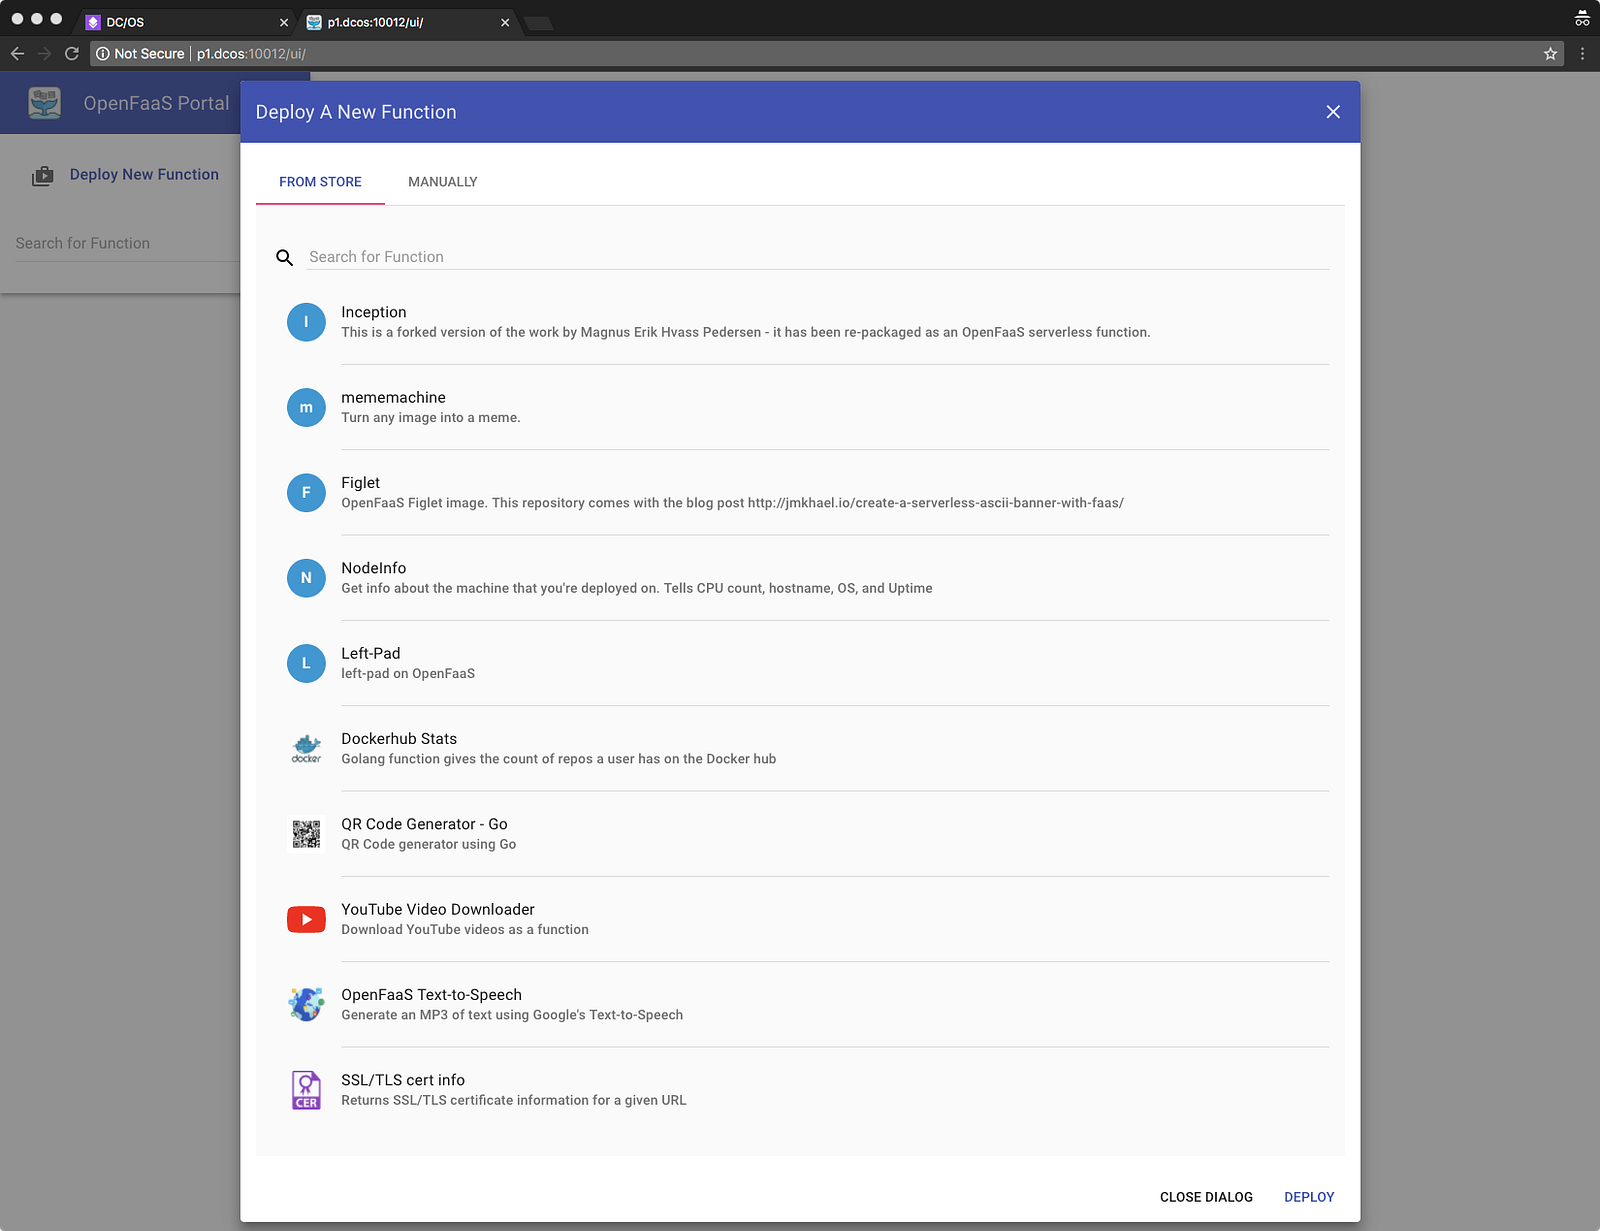Click the Figlet description with jmkhael.io URL
The width and height of the screenshot is (1600, 1231).
click(x=733, y=503)
